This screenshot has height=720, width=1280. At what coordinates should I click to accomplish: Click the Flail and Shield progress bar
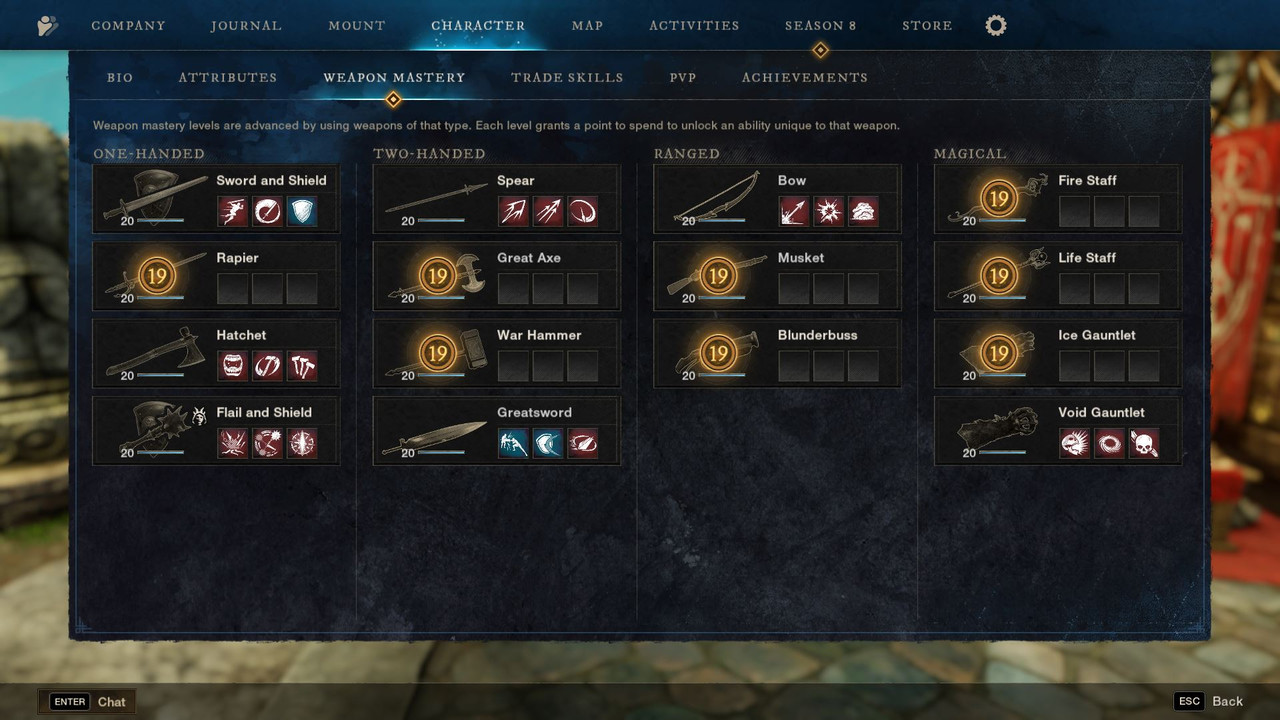click(160, 452)
